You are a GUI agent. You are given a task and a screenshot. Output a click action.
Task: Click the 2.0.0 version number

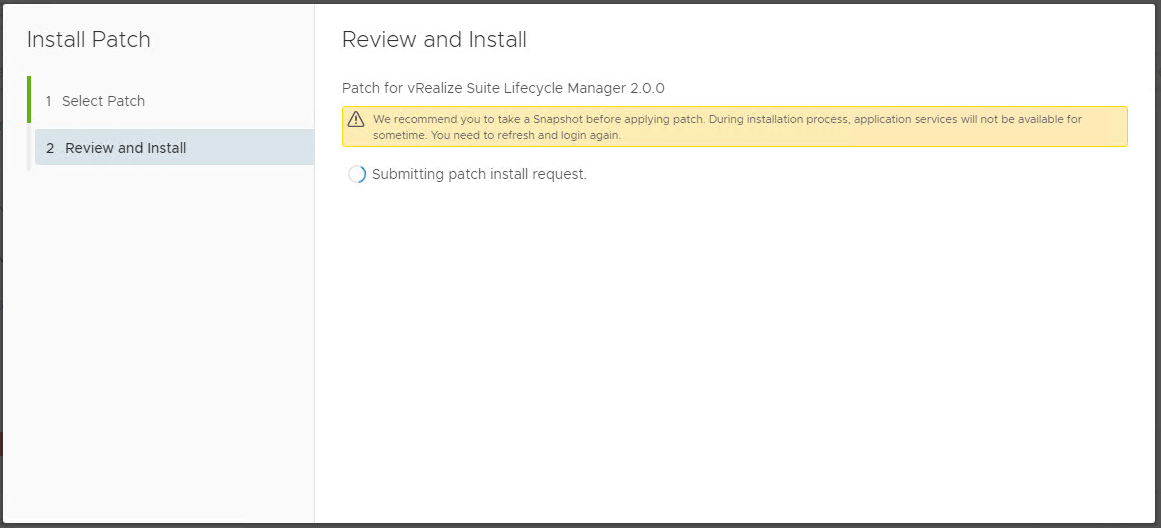tap(647, 88)
